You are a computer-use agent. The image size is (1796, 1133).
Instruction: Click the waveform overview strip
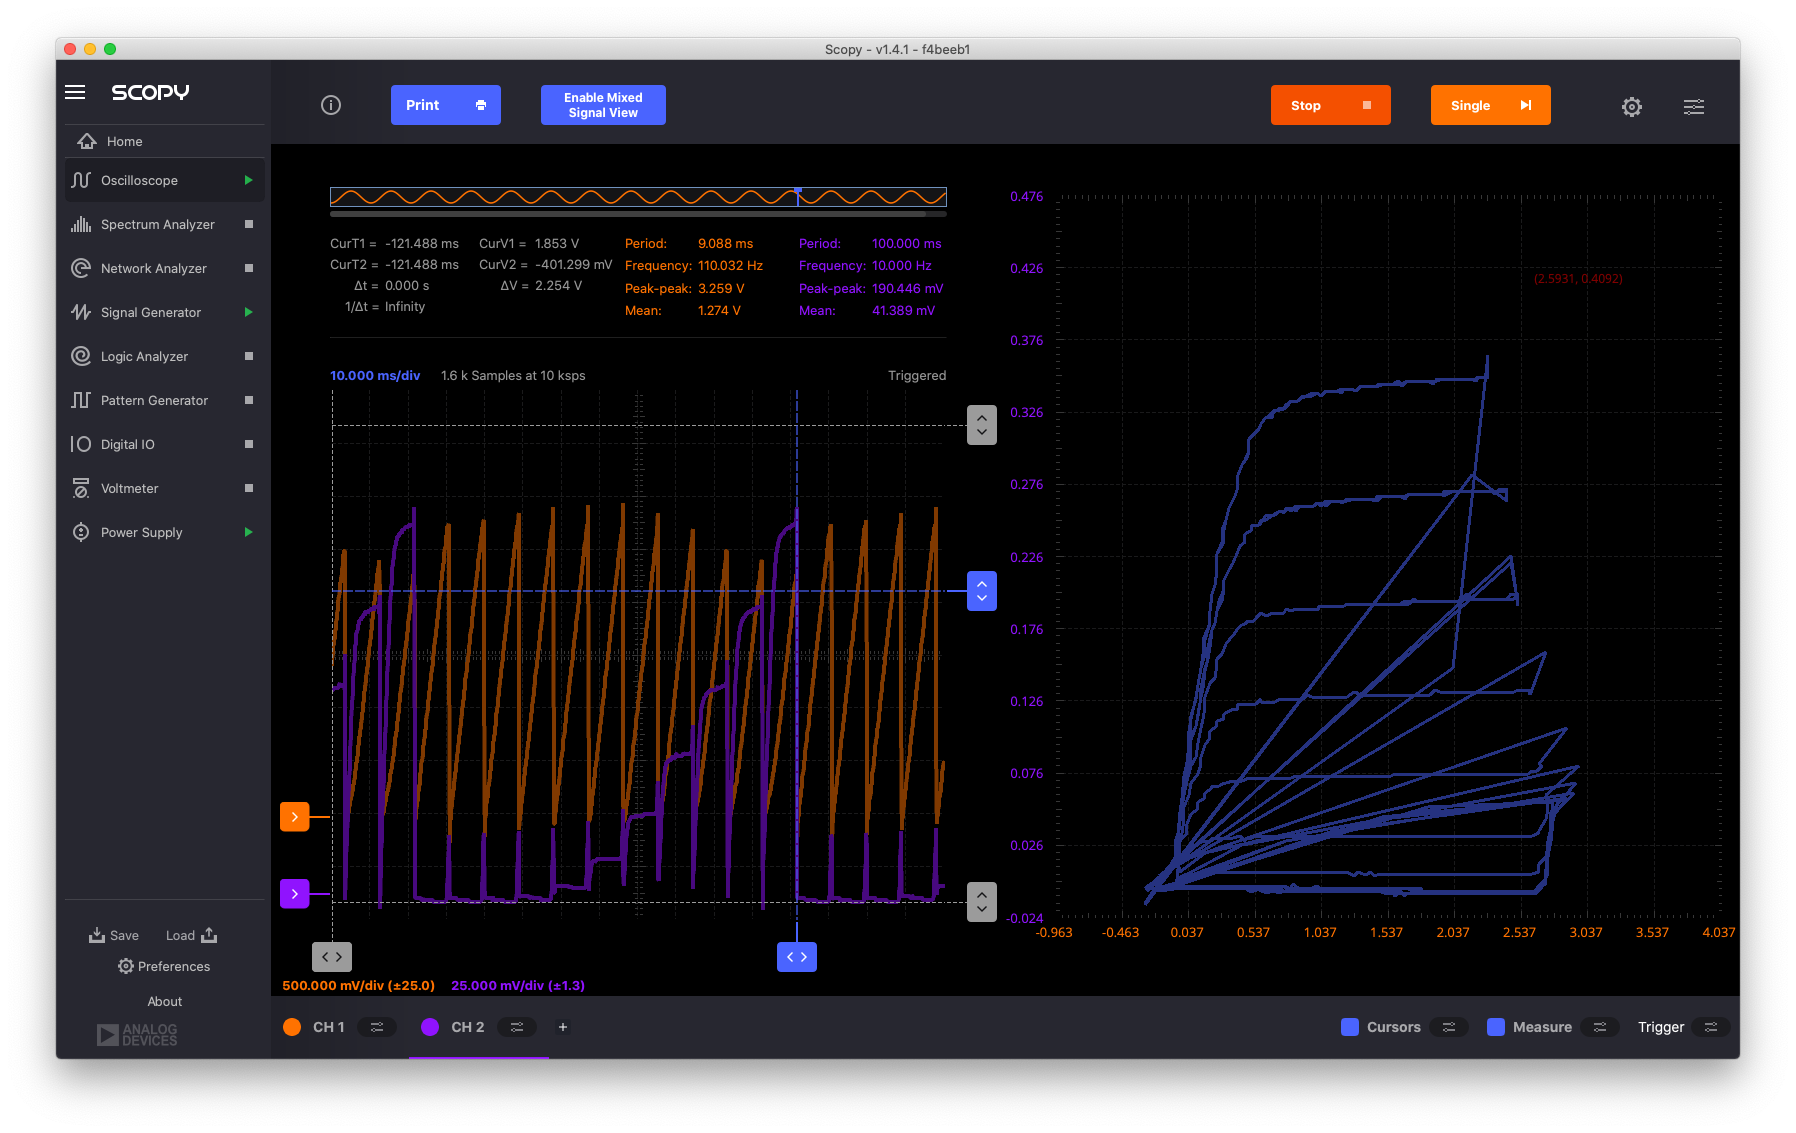coord(638,196)
